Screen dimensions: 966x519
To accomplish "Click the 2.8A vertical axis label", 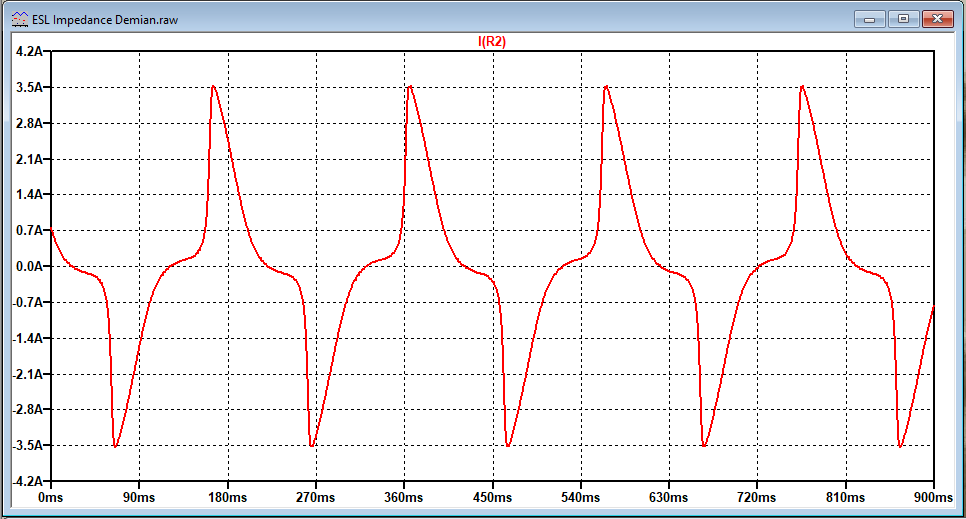I will [x=30, y=123].
